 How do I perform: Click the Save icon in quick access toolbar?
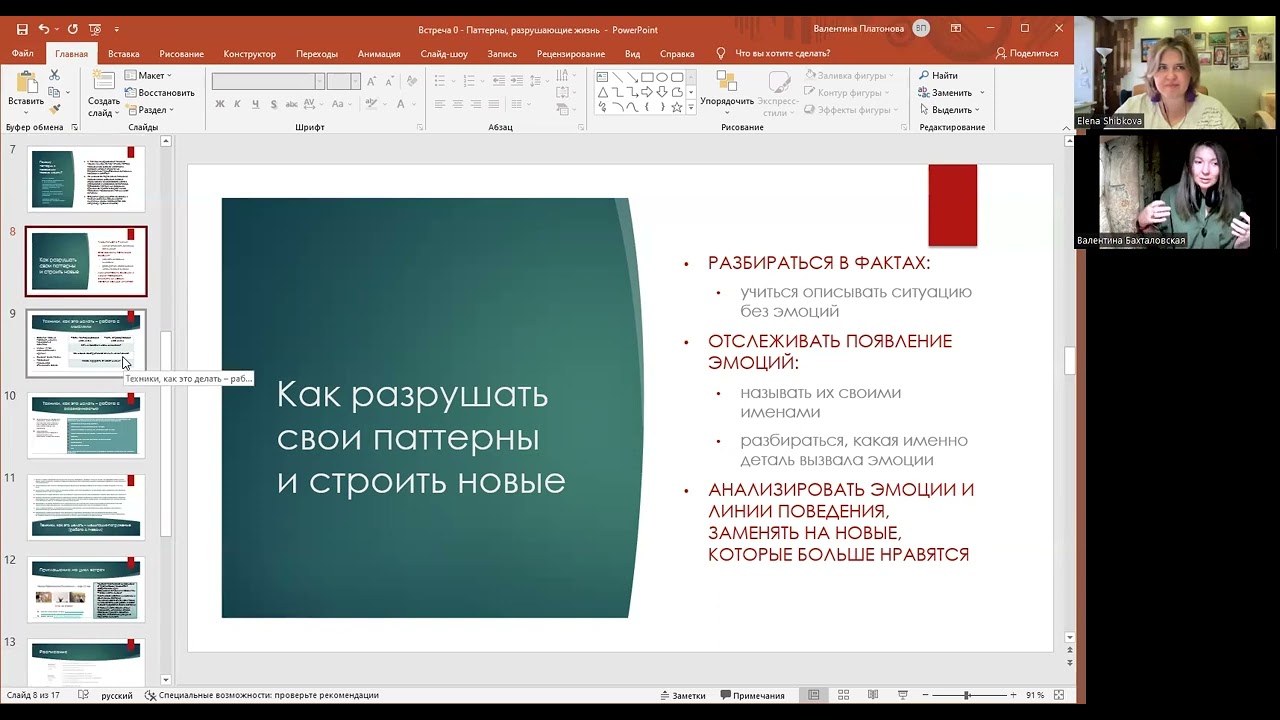[22, 30]
